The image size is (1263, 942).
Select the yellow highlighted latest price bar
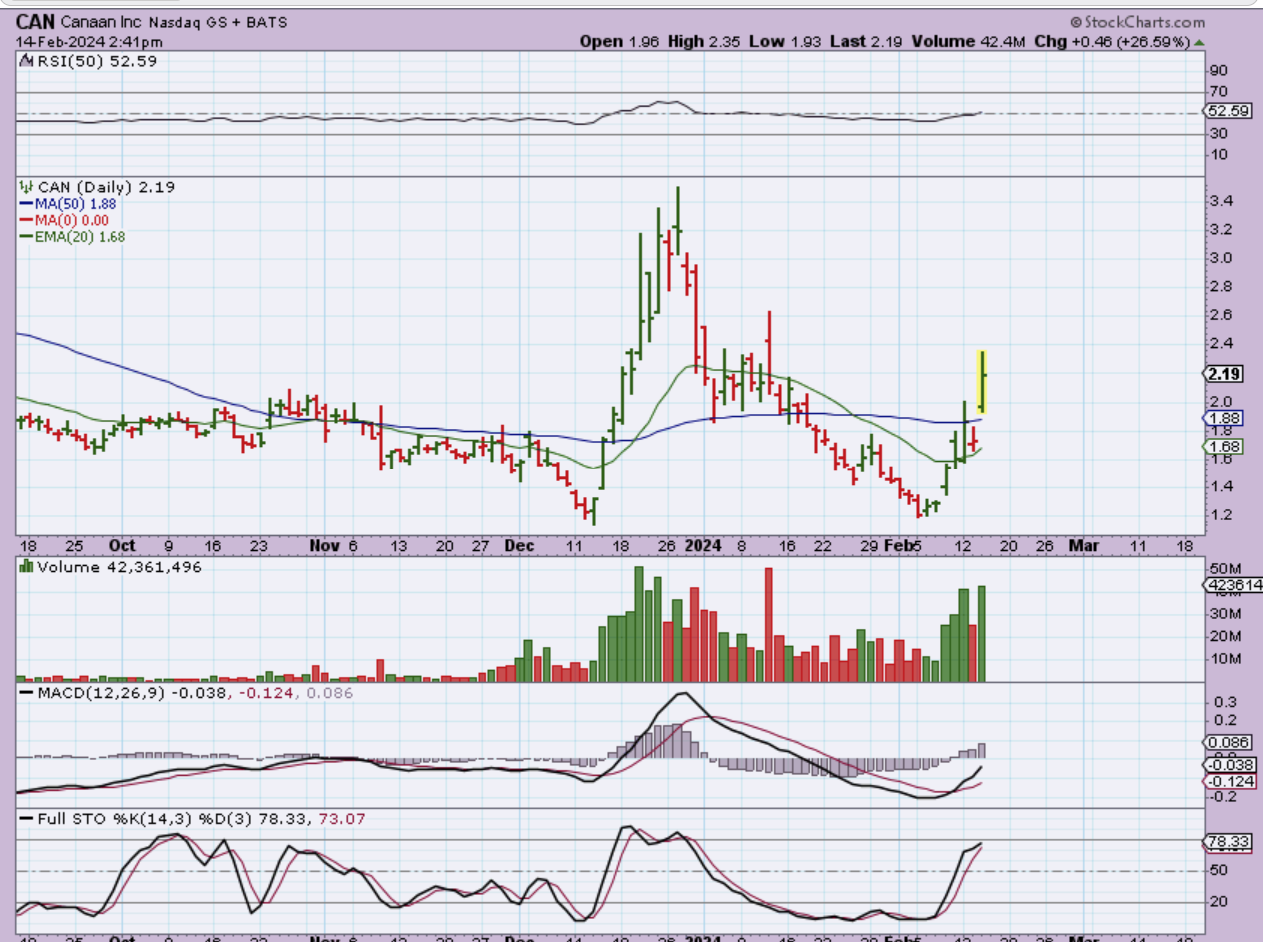click(983, 380)
